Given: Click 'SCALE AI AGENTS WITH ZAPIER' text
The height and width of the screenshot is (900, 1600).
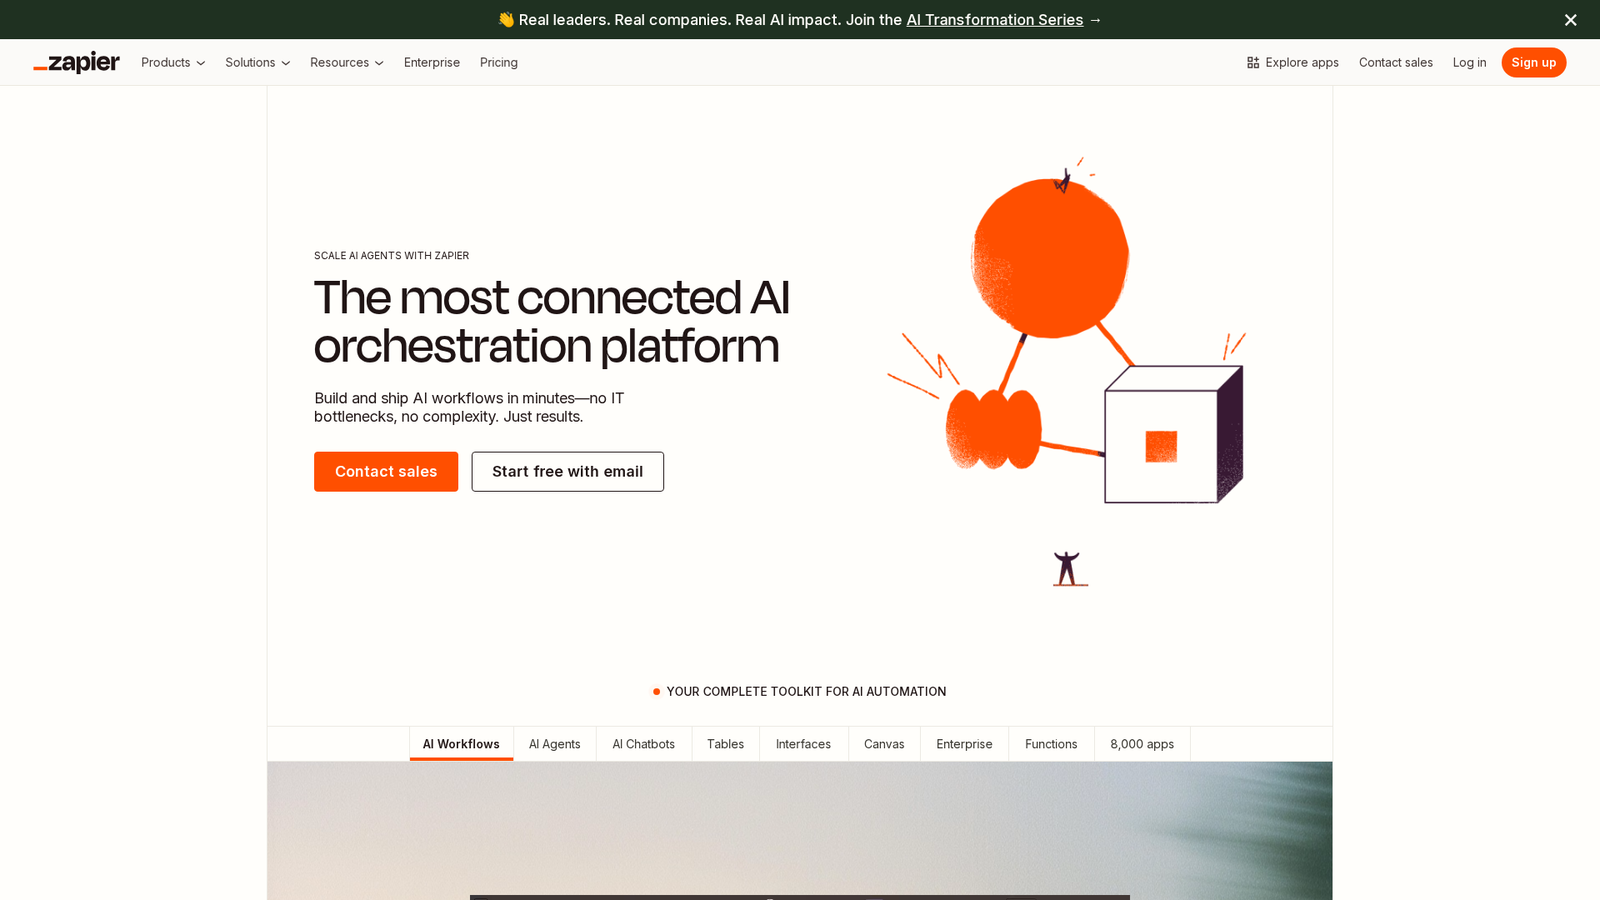Looking at the screenshot, I should [x=391, y=256].
